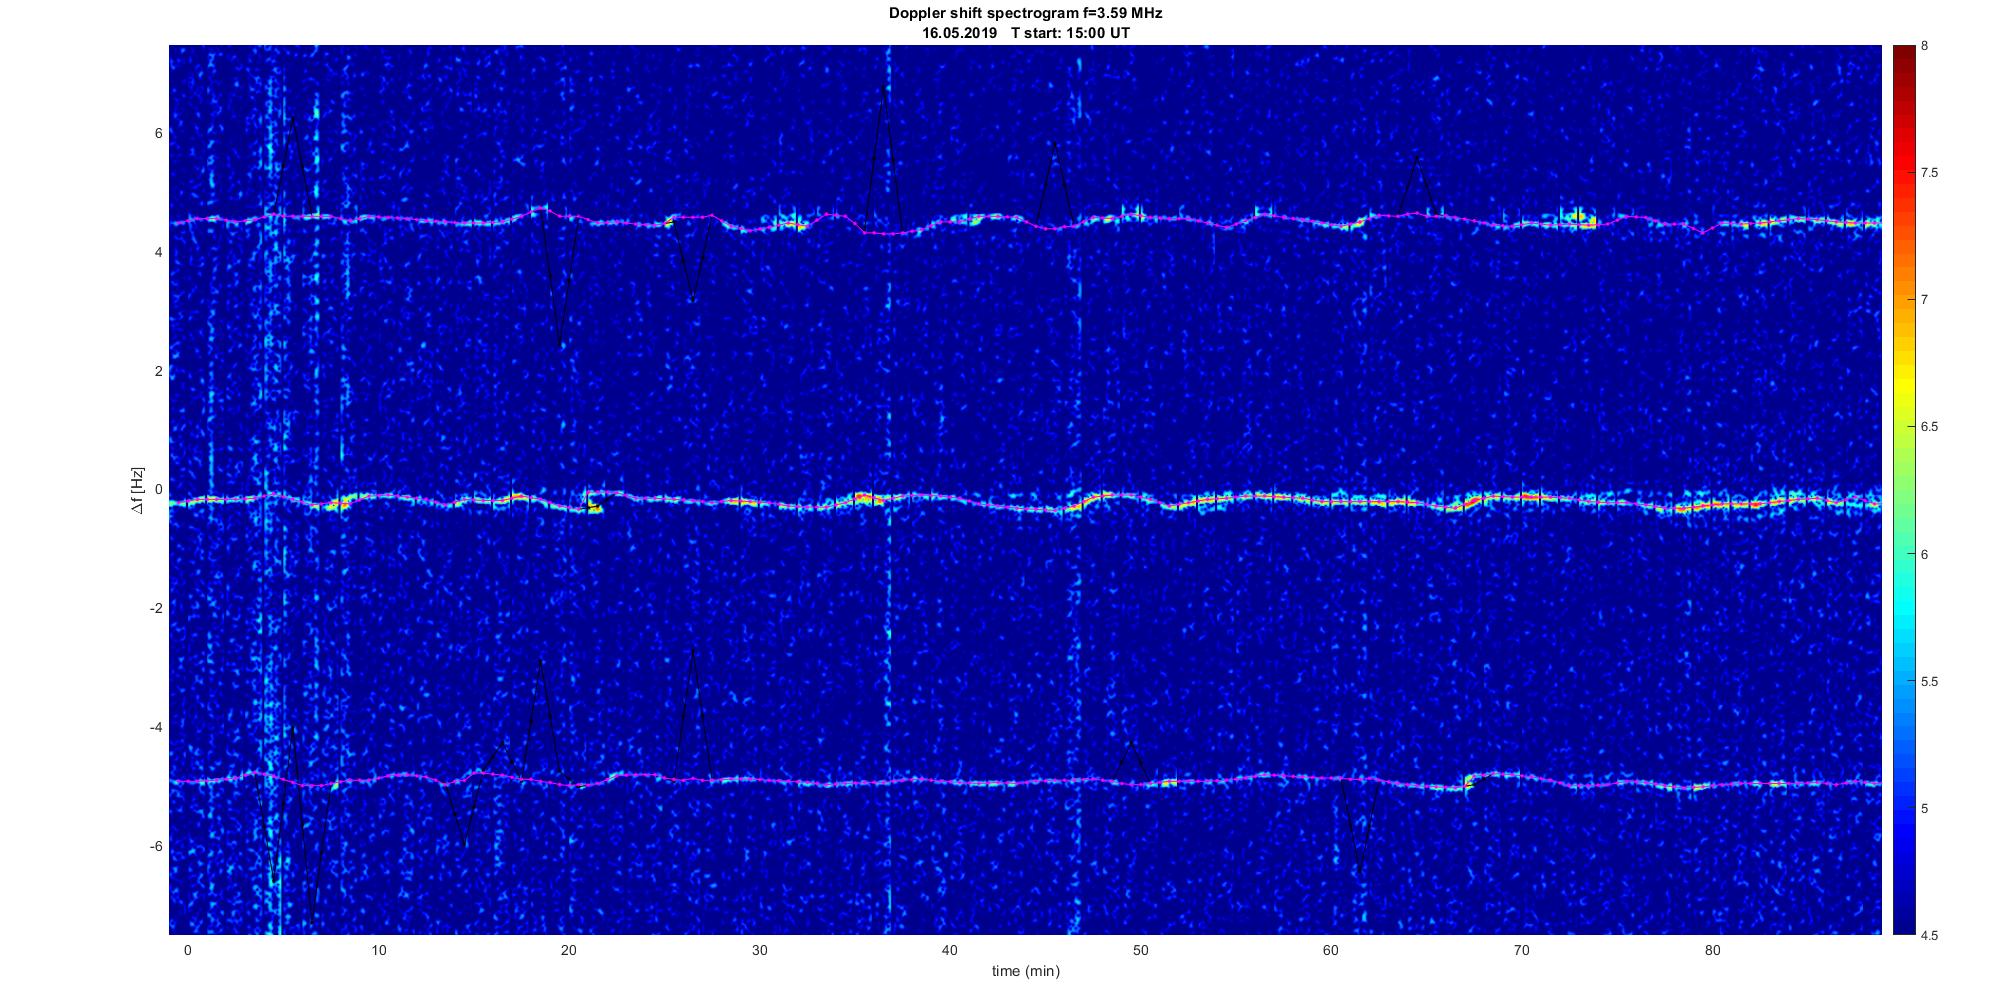Viewport: 2000px width, 1003px height.
Task: Click the x-axis tick label '80'
Action: tap(1713, 950)
